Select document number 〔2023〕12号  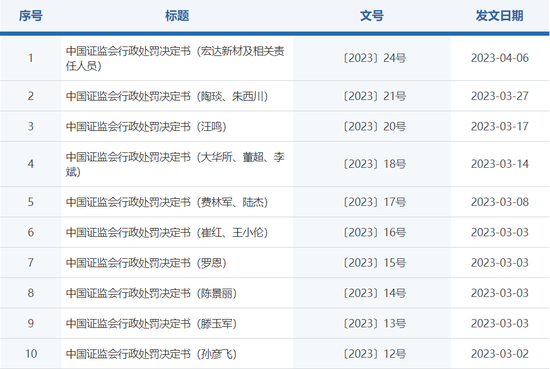[375, 354]
